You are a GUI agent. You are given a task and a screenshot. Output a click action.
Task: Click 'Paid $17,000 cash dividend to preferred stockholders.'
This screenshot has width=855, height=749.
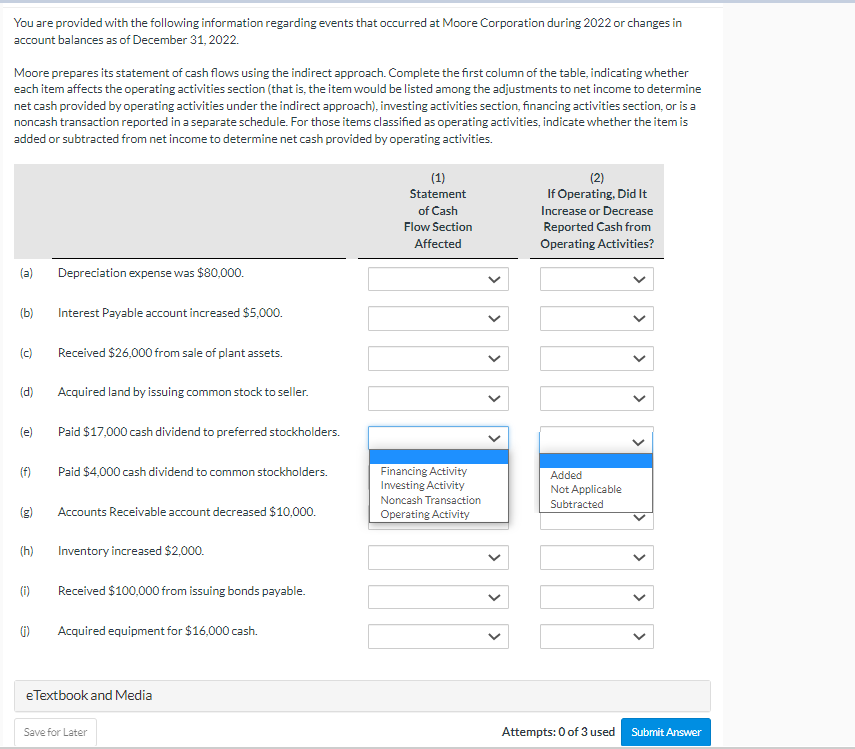[198, 432]
